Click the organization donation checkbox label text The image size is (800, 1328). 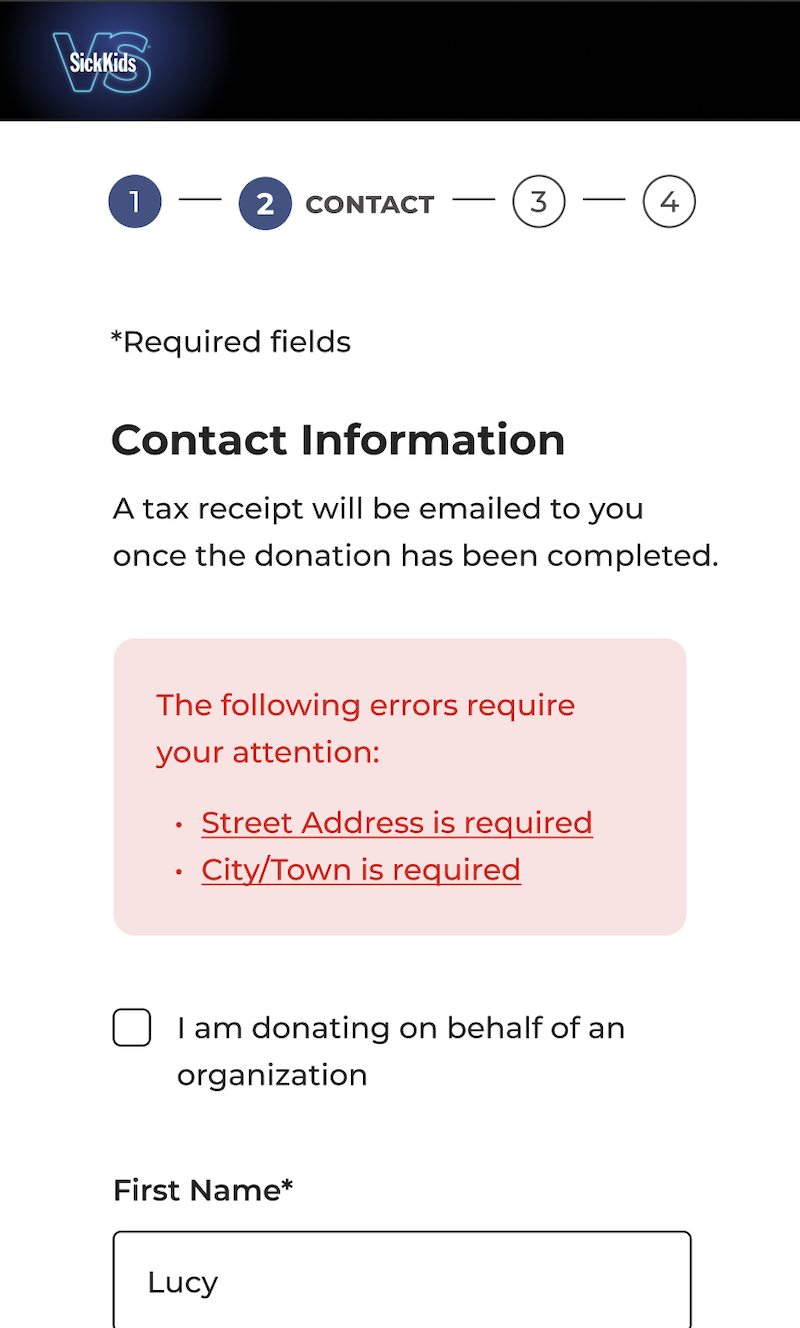point(401,1051)
